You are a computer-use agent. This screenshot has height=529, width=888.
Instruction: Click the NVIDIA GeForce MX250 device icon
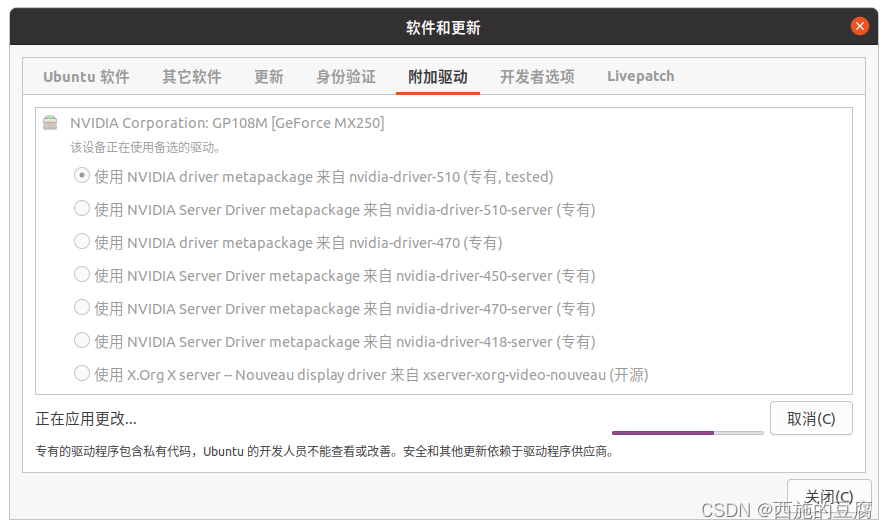coord(50,122)
